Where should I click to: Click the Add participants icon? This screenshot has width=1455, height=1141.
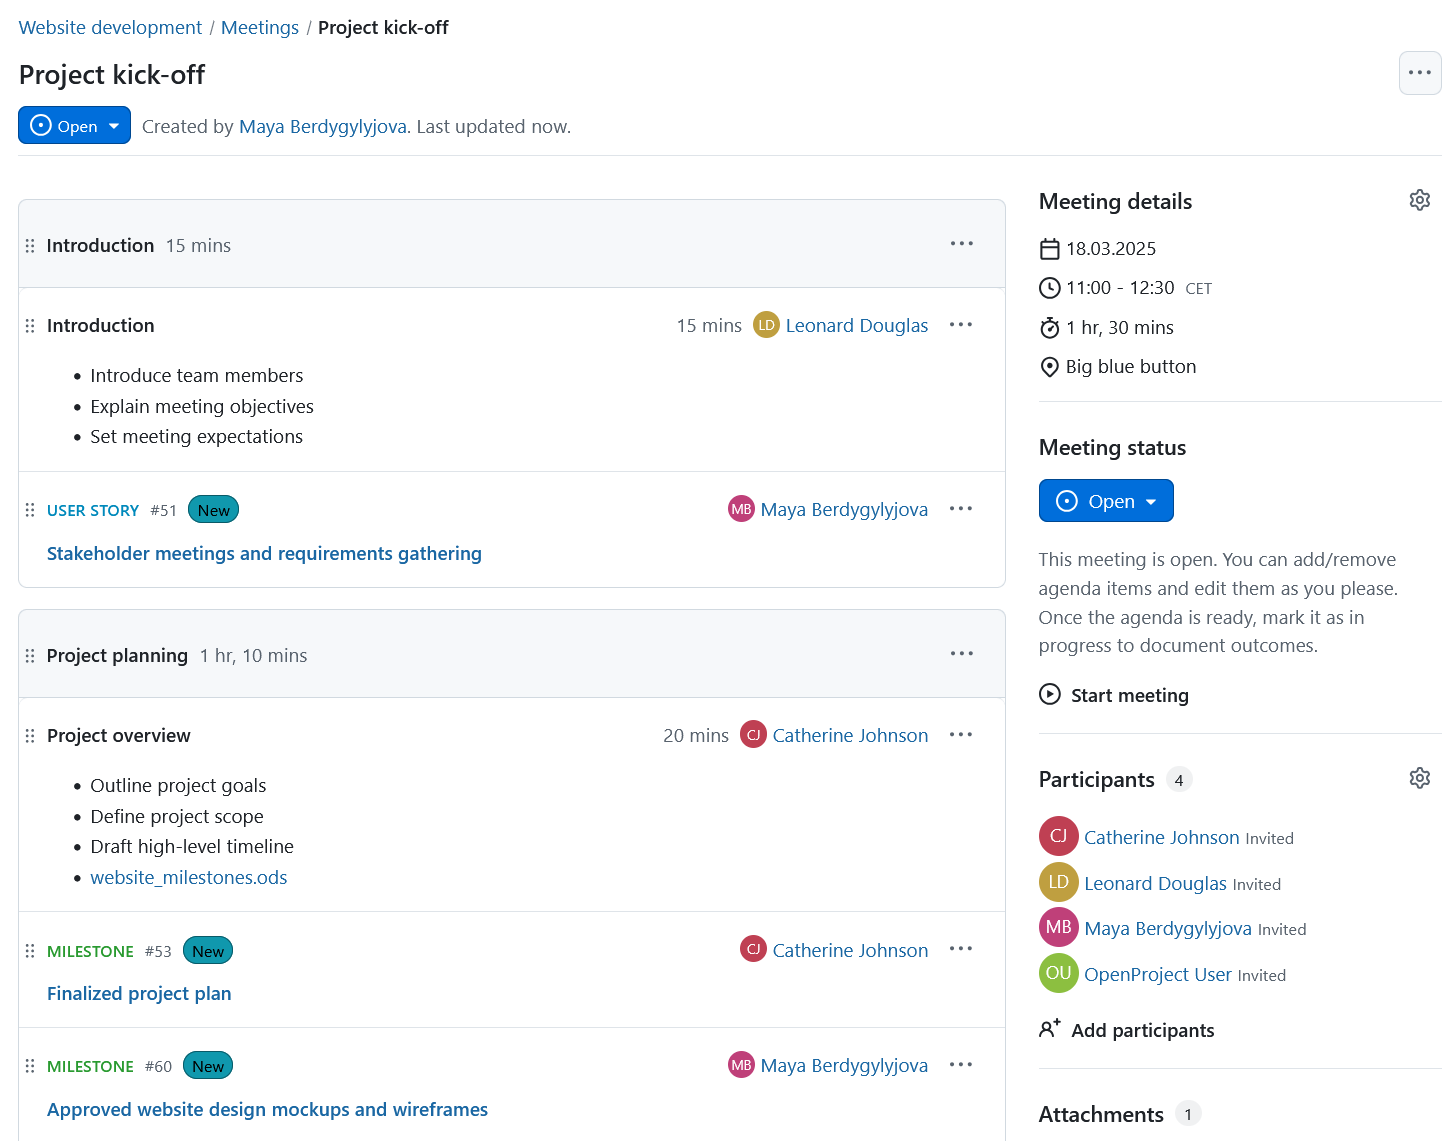tap(1049, 1028)
